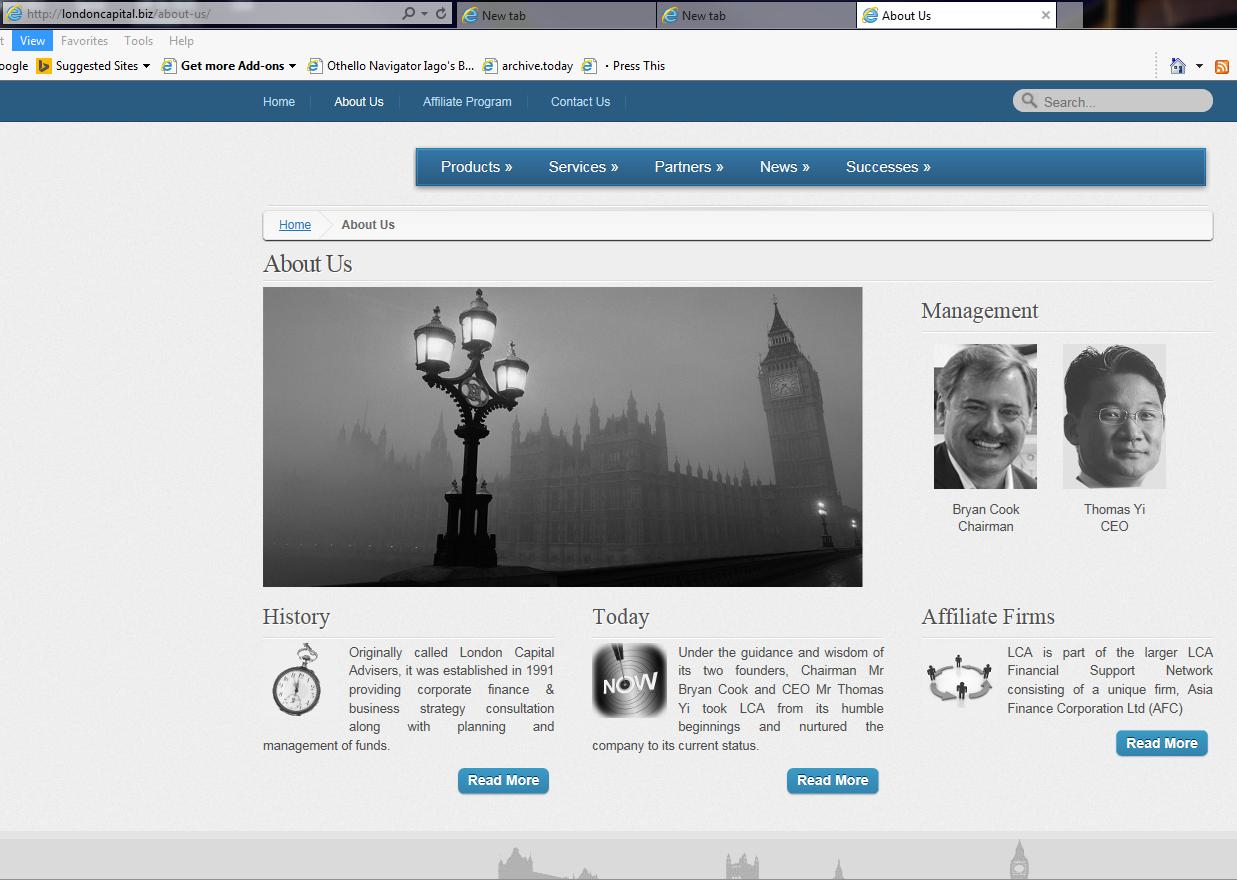Open the address bar autocomplete dropdown arrow
Viewport: 1237px width, 880px height.
[x=425, y=14]
